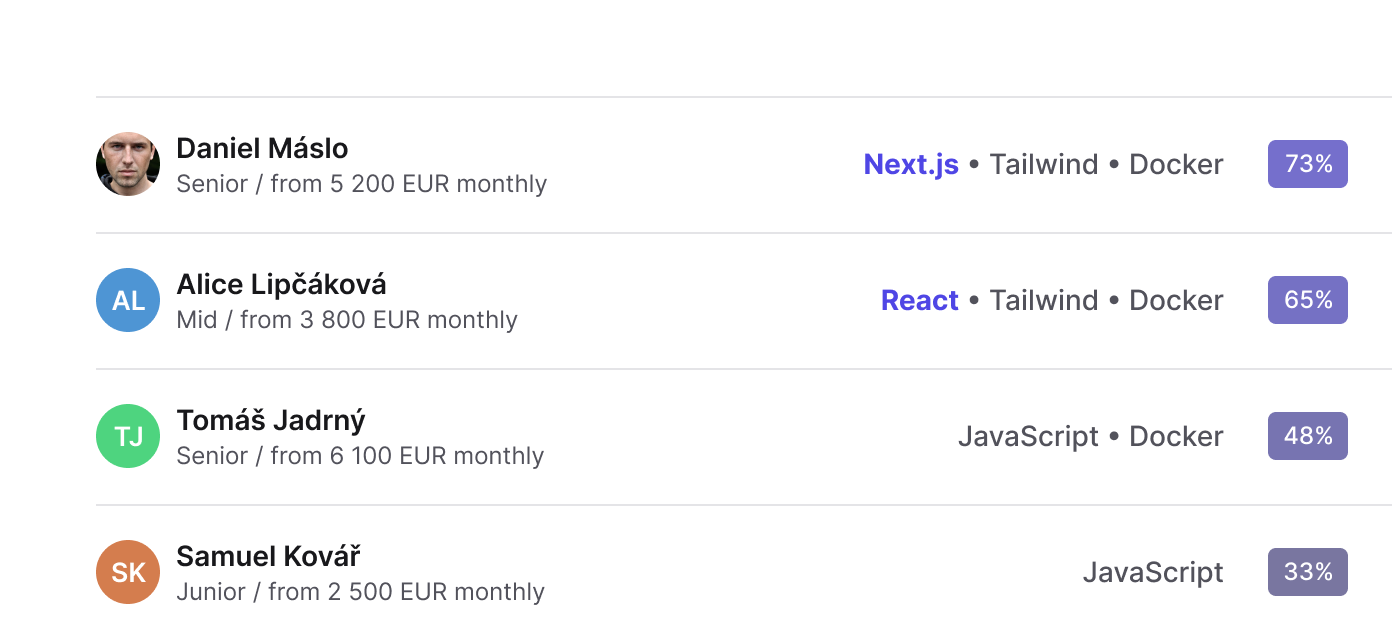This screenshot has width=1392, height=618.
Task: Open Tomáš Jadrný's candidate name
Action: tap(271, 420)
